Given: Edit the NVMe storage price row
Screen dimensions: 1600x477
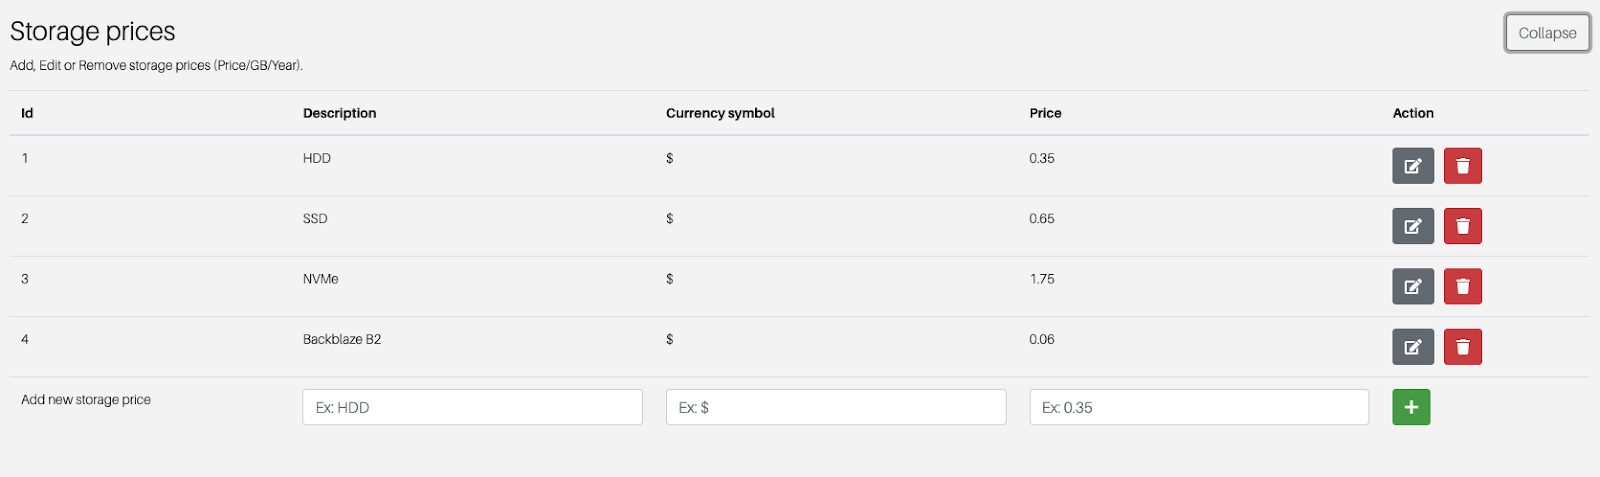Looking at the screenshot, I should click(1413, 286).
